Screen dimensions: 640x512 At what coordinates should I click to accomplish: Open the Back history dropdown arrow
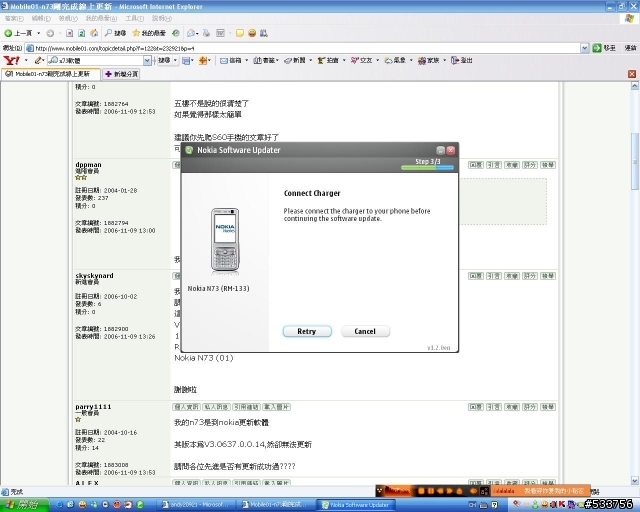tap(39, 33)
